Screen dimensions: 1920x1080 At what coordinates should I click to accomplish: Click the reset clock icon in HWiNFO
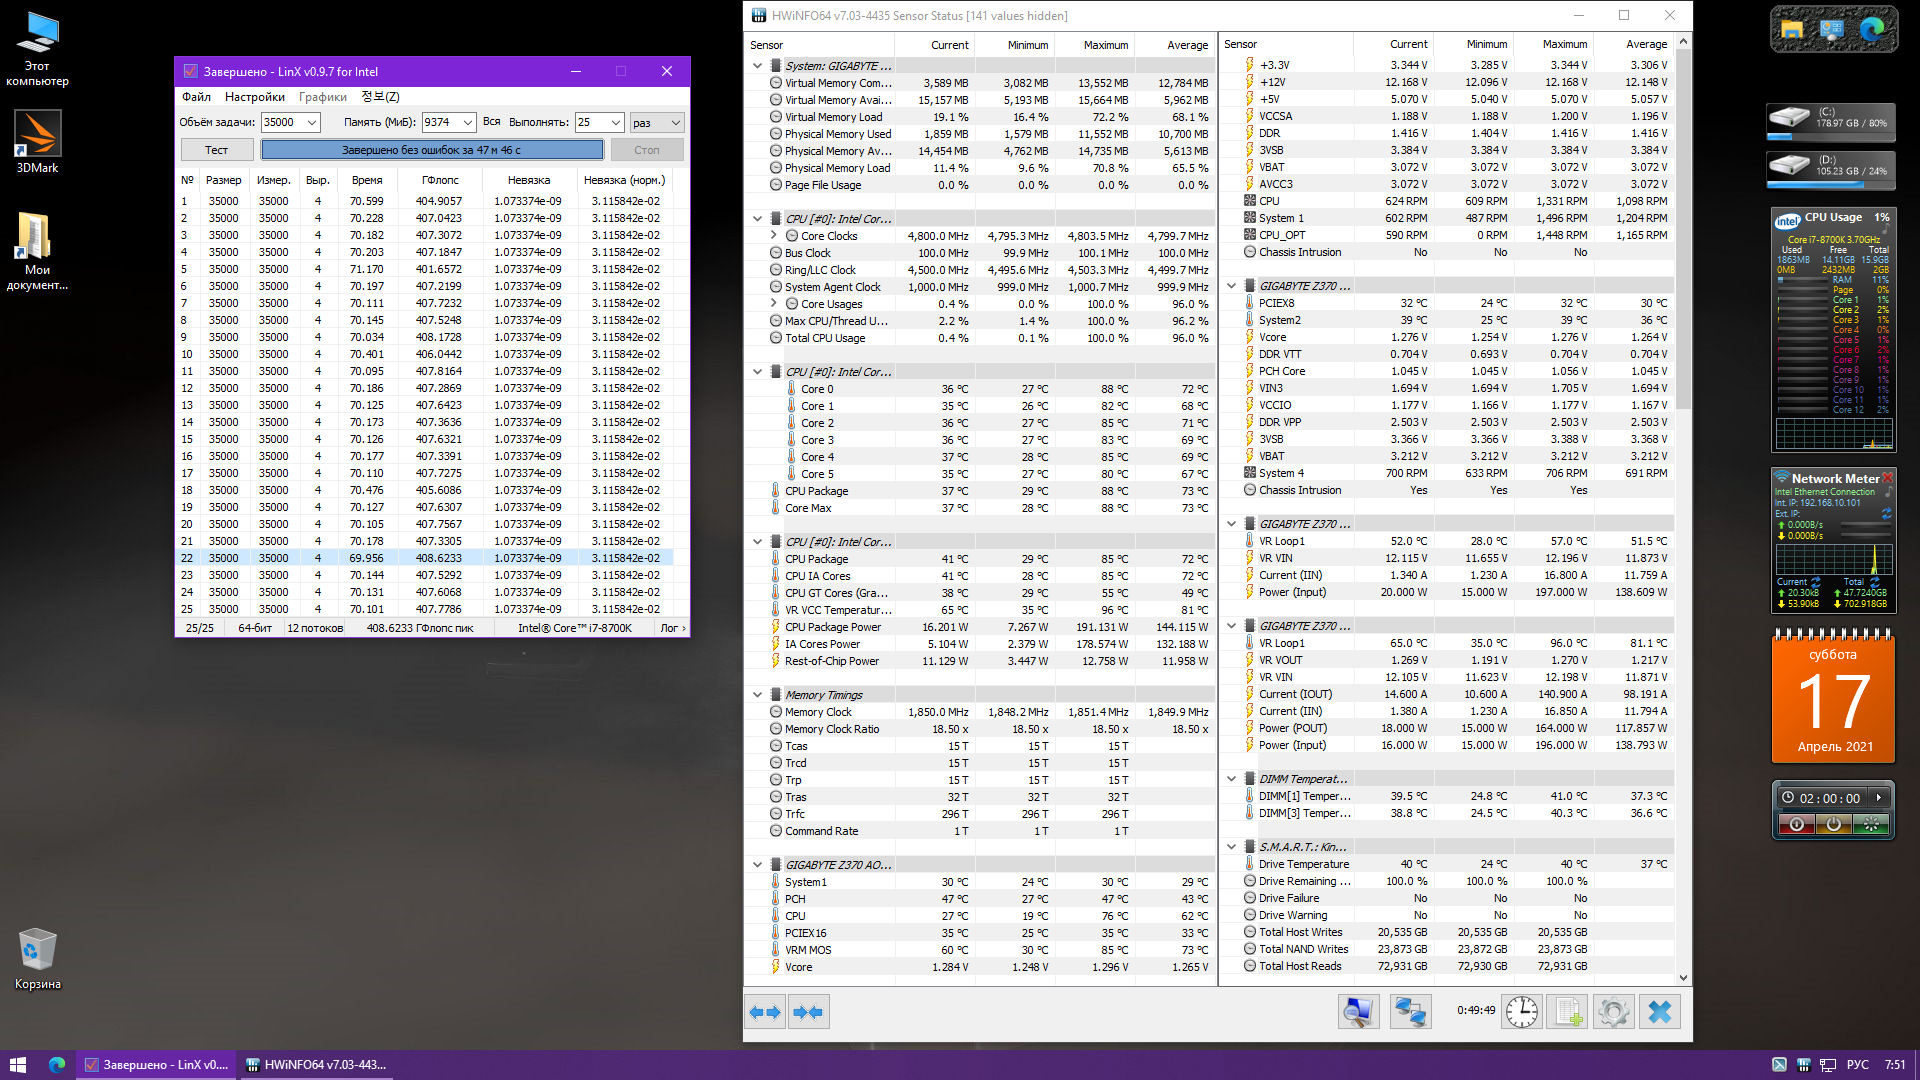coord(1521,1012)
